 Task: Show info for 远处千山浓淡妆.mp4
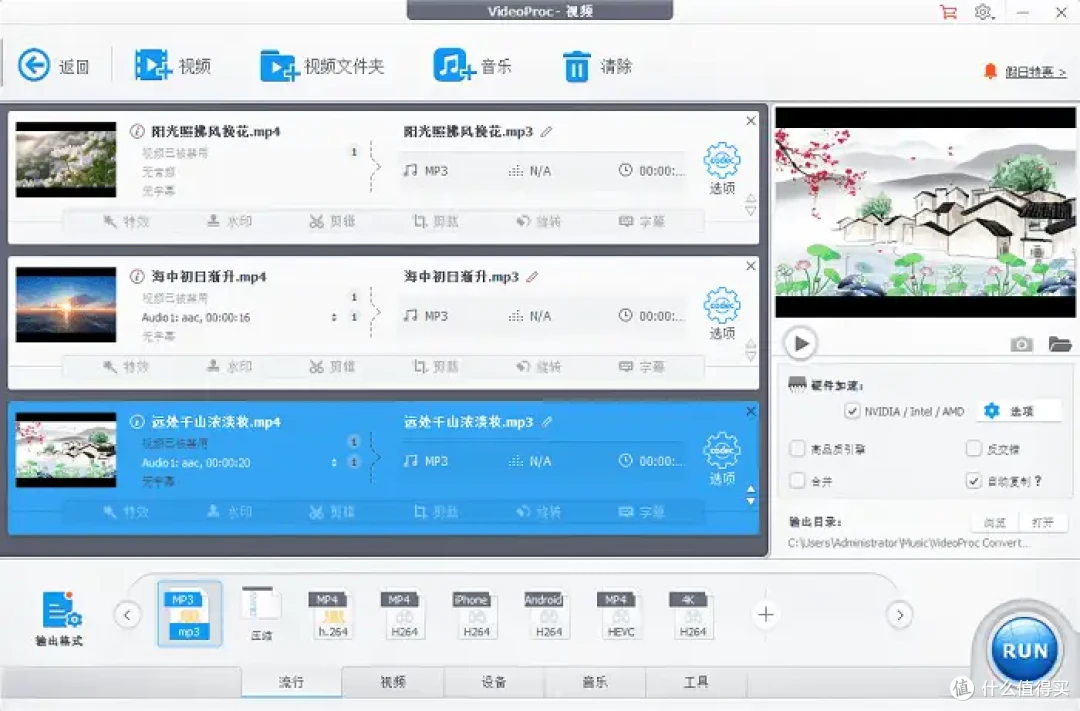[137, 422]
